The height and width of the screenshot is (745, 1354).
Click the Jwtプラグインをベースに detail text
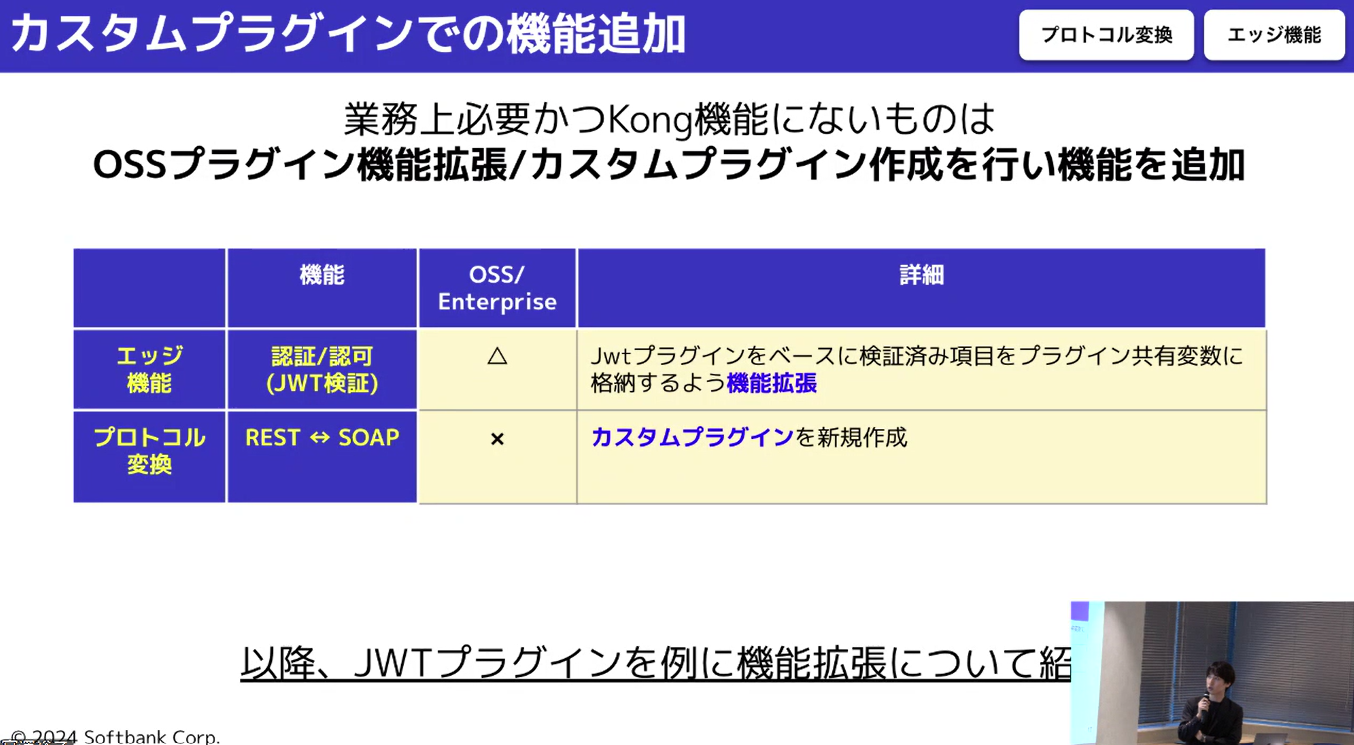pyautogui.click(x=917, y=369)
